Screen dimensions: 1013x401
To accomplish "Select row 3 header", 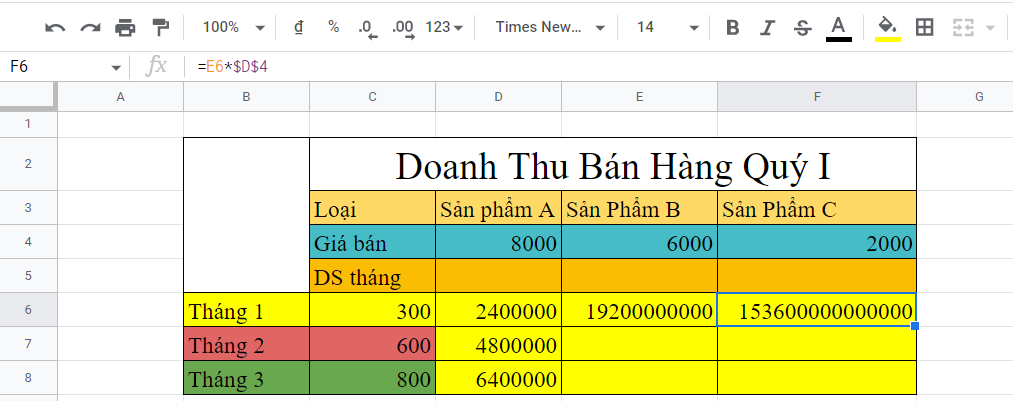I will (28, 207).
